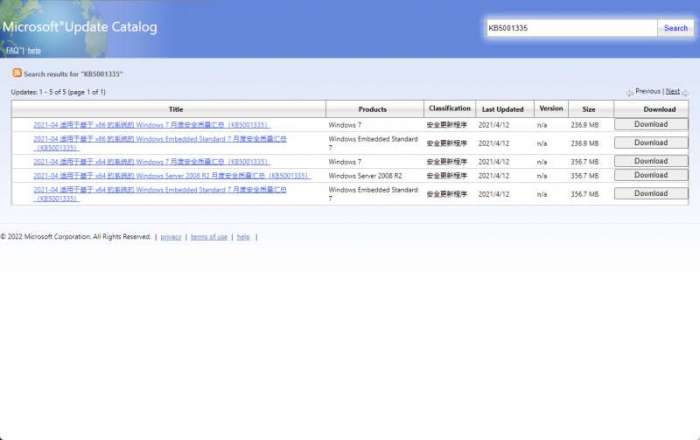Select 安全更新程序 classification in x86 Windows 7 row
The height and width of the screenshot is (440, 700).
point(446,125)
